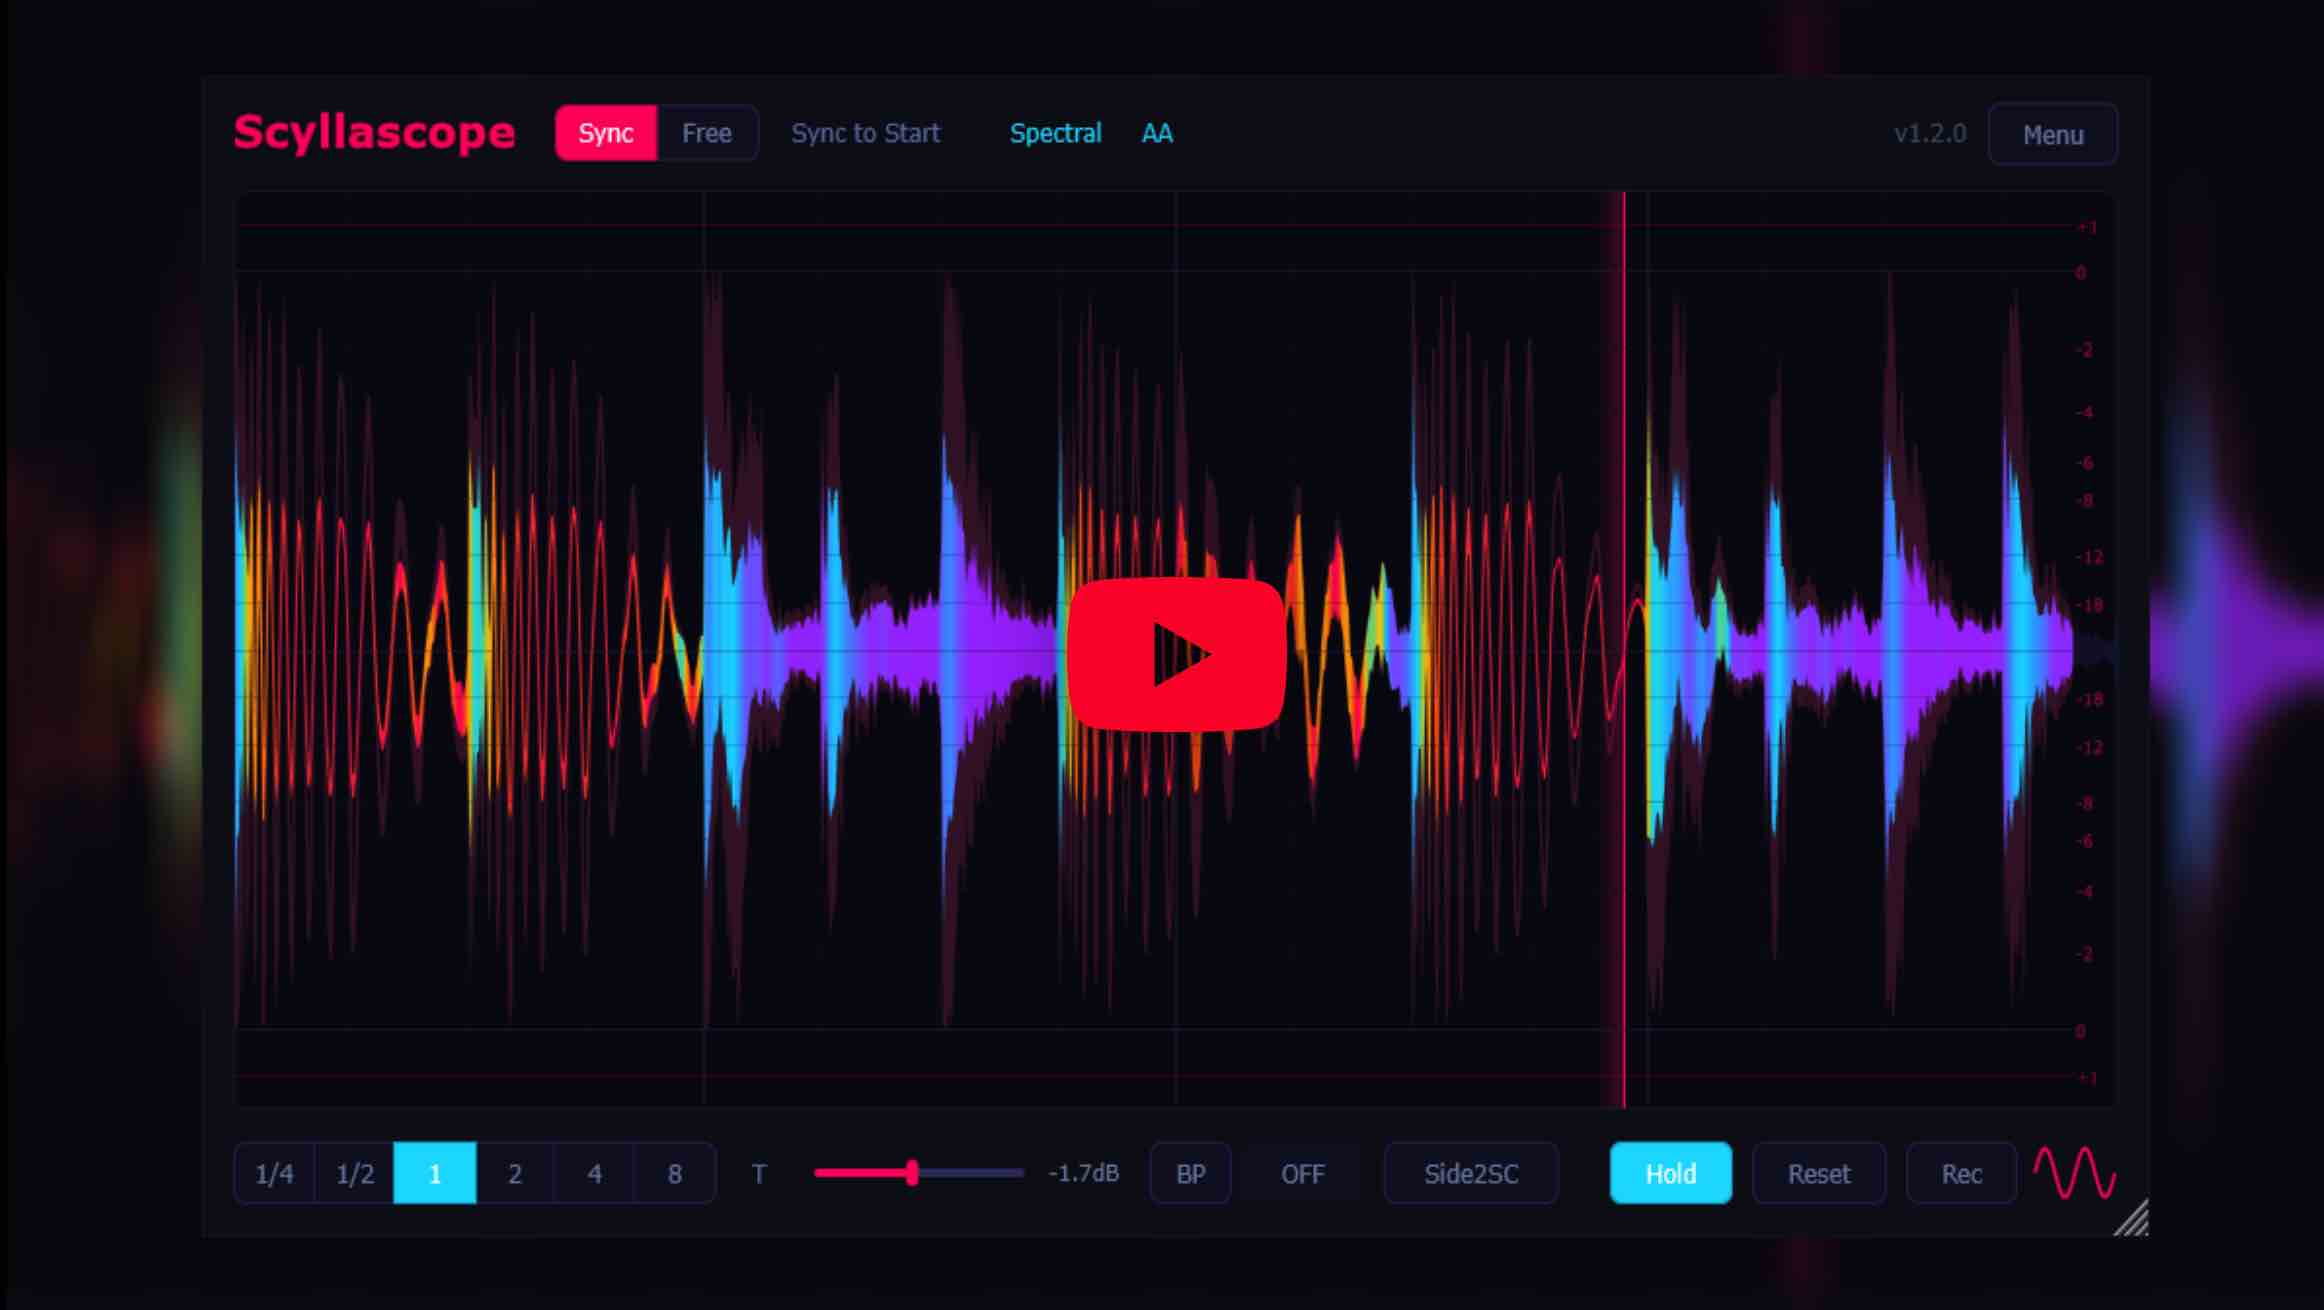This screenshot has height=1310, width=2324.
Task: Click the T label next to the slider
Action: coord(759,1173)
